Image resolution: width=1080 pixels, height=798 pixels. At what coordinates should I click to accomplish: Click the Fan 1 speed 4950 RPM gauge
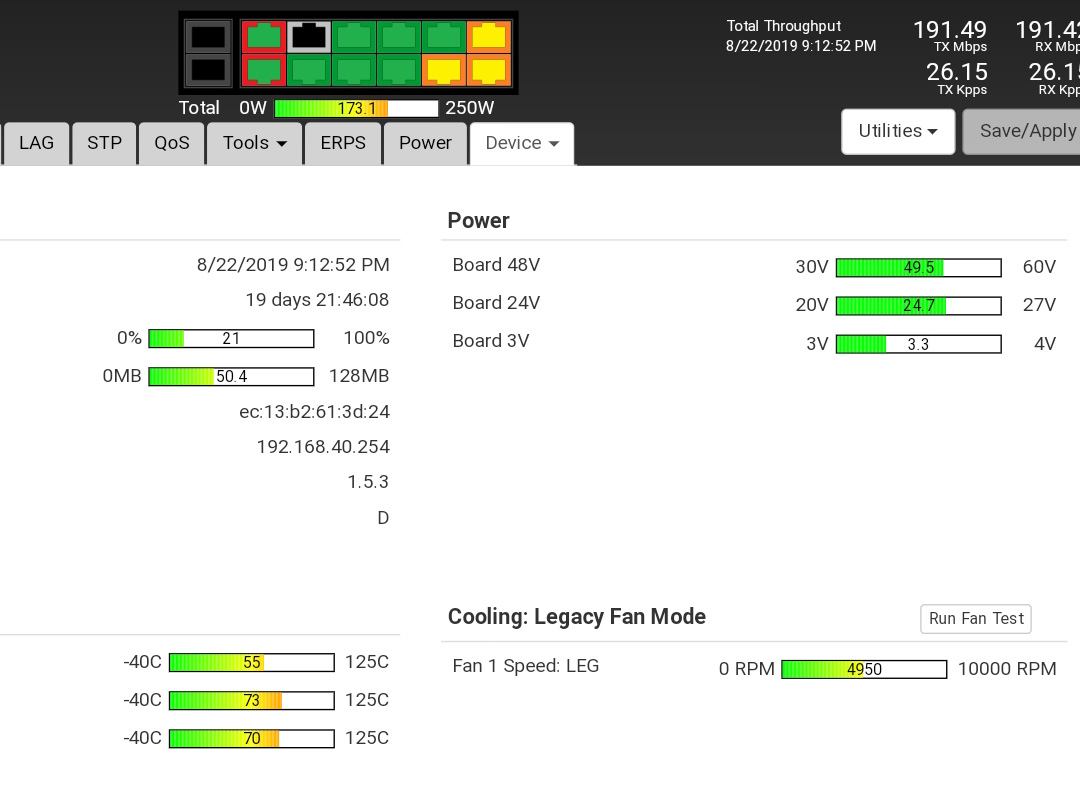tap(864, 669)
